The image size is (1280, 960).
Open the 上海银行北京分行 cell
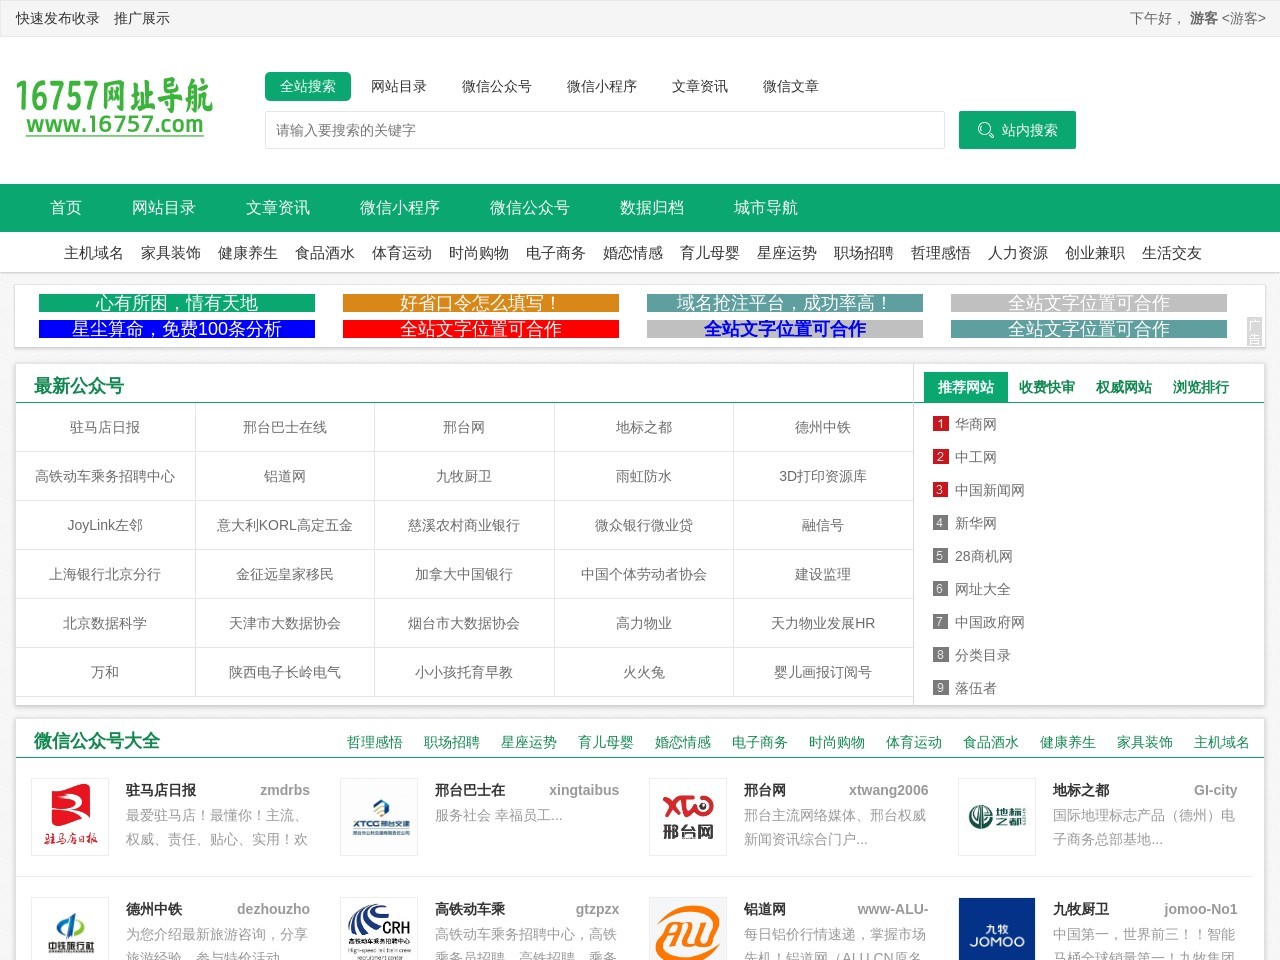coord(105,574)
